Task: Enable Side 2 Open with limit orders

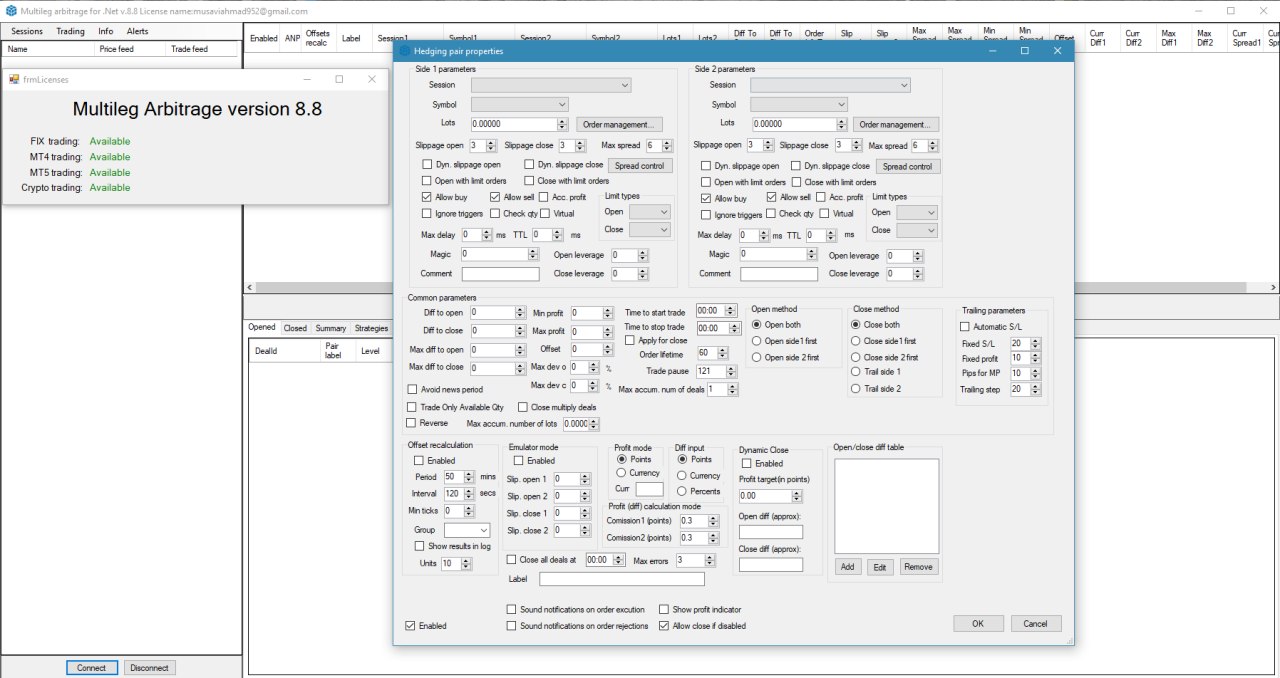Action: [706, 182]
